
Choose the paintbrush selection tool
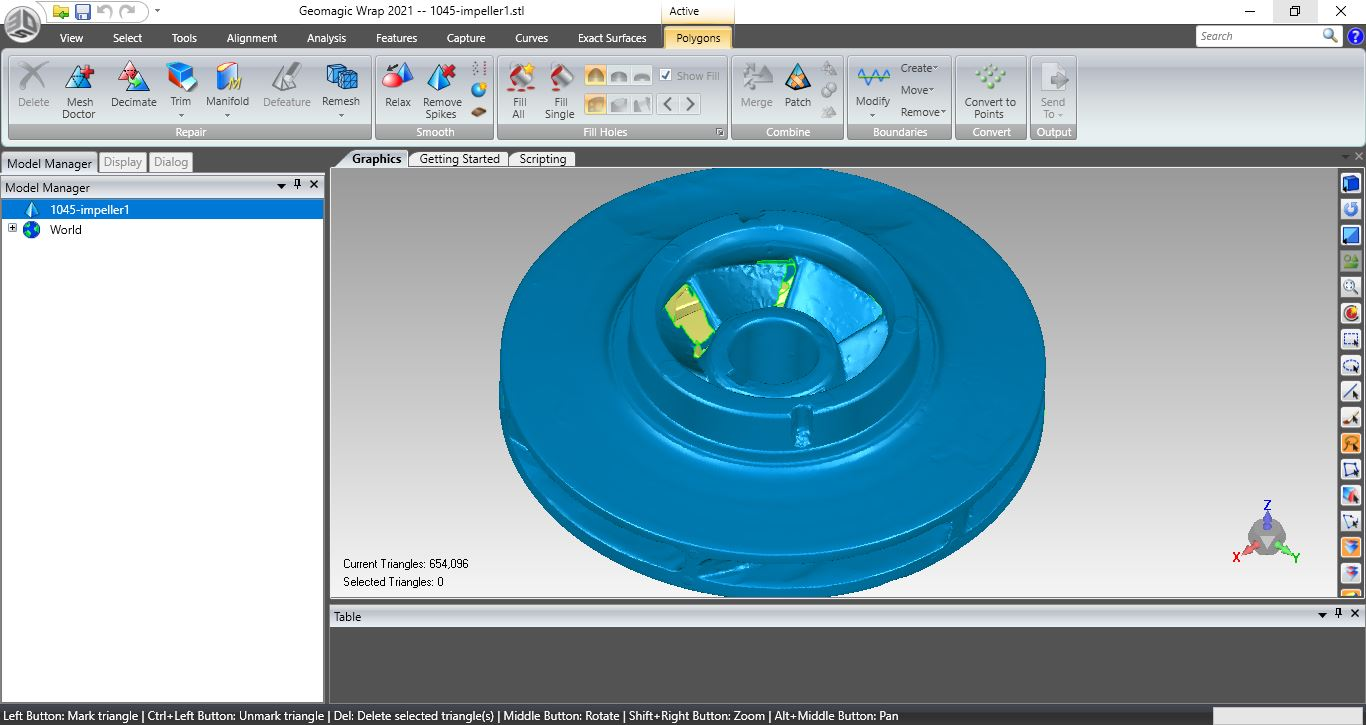point(1351,417)
